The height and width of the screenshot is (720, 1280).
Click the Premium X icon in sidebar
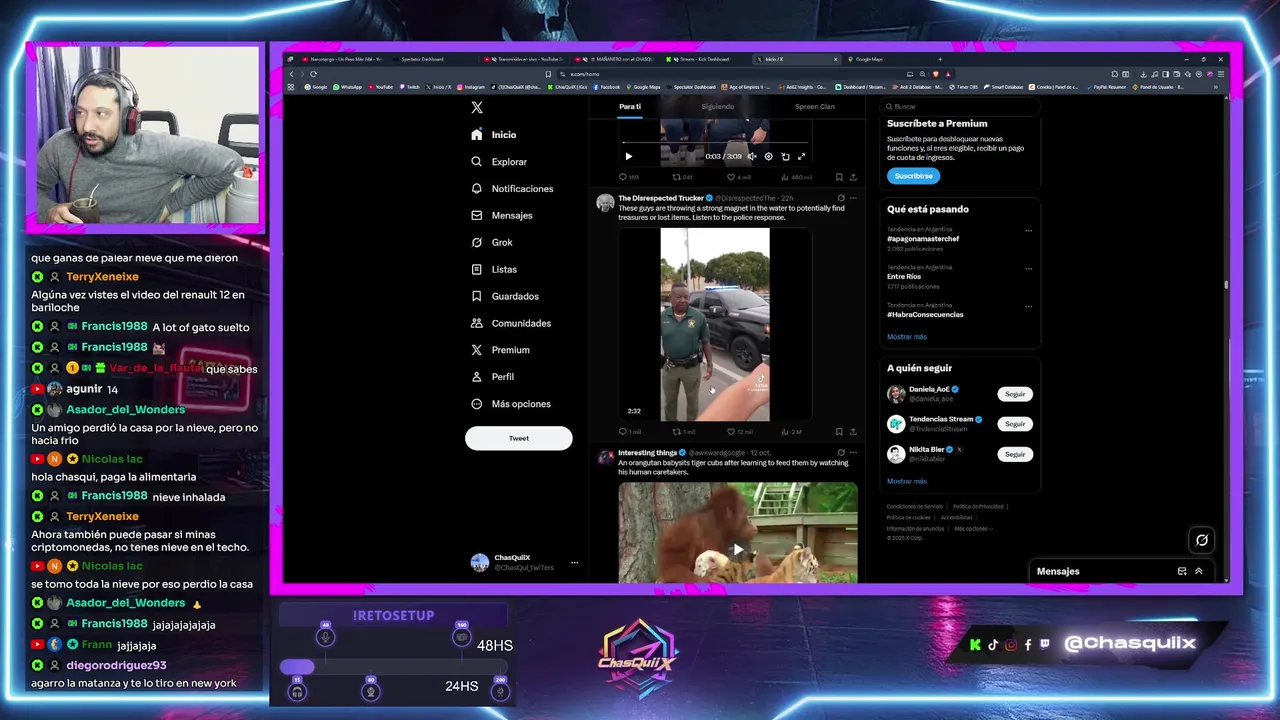[477, 350]
